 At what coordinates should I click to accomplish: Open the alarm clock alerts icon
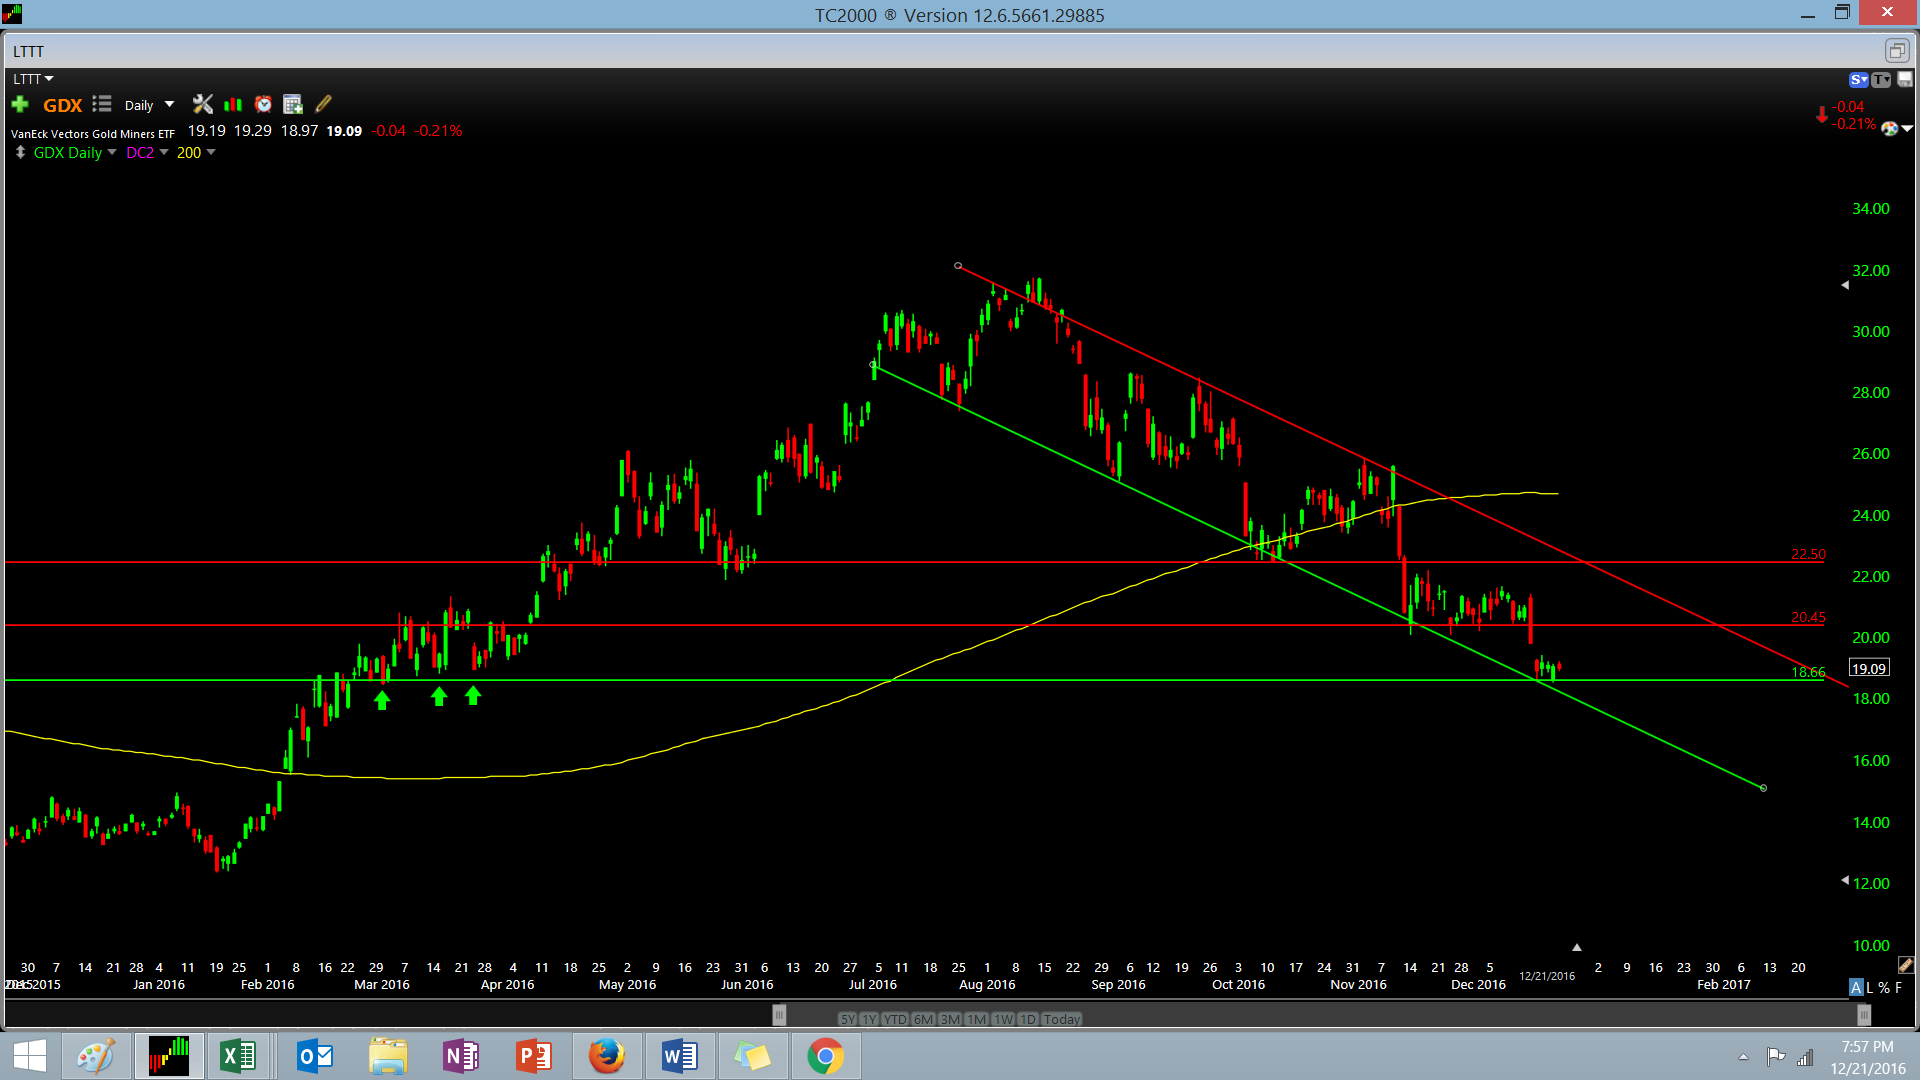tap(263, 104)
